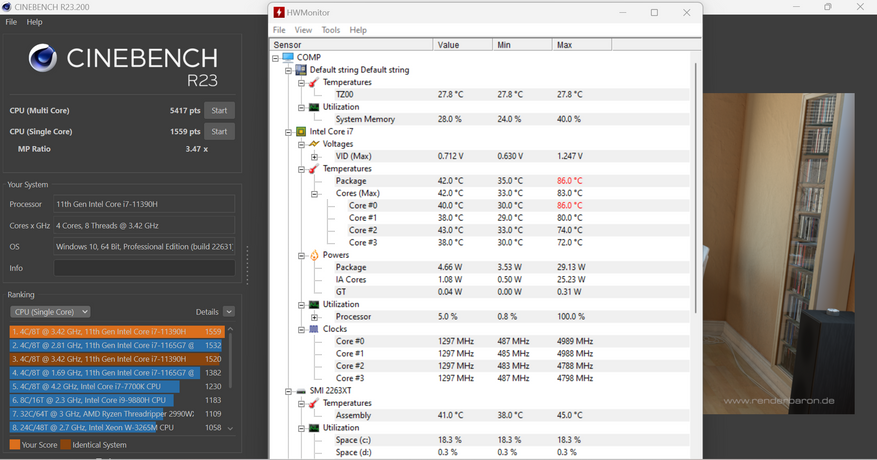Click the Clocks icon in HWMonitor
877x460 pixels.
(314, 329)
